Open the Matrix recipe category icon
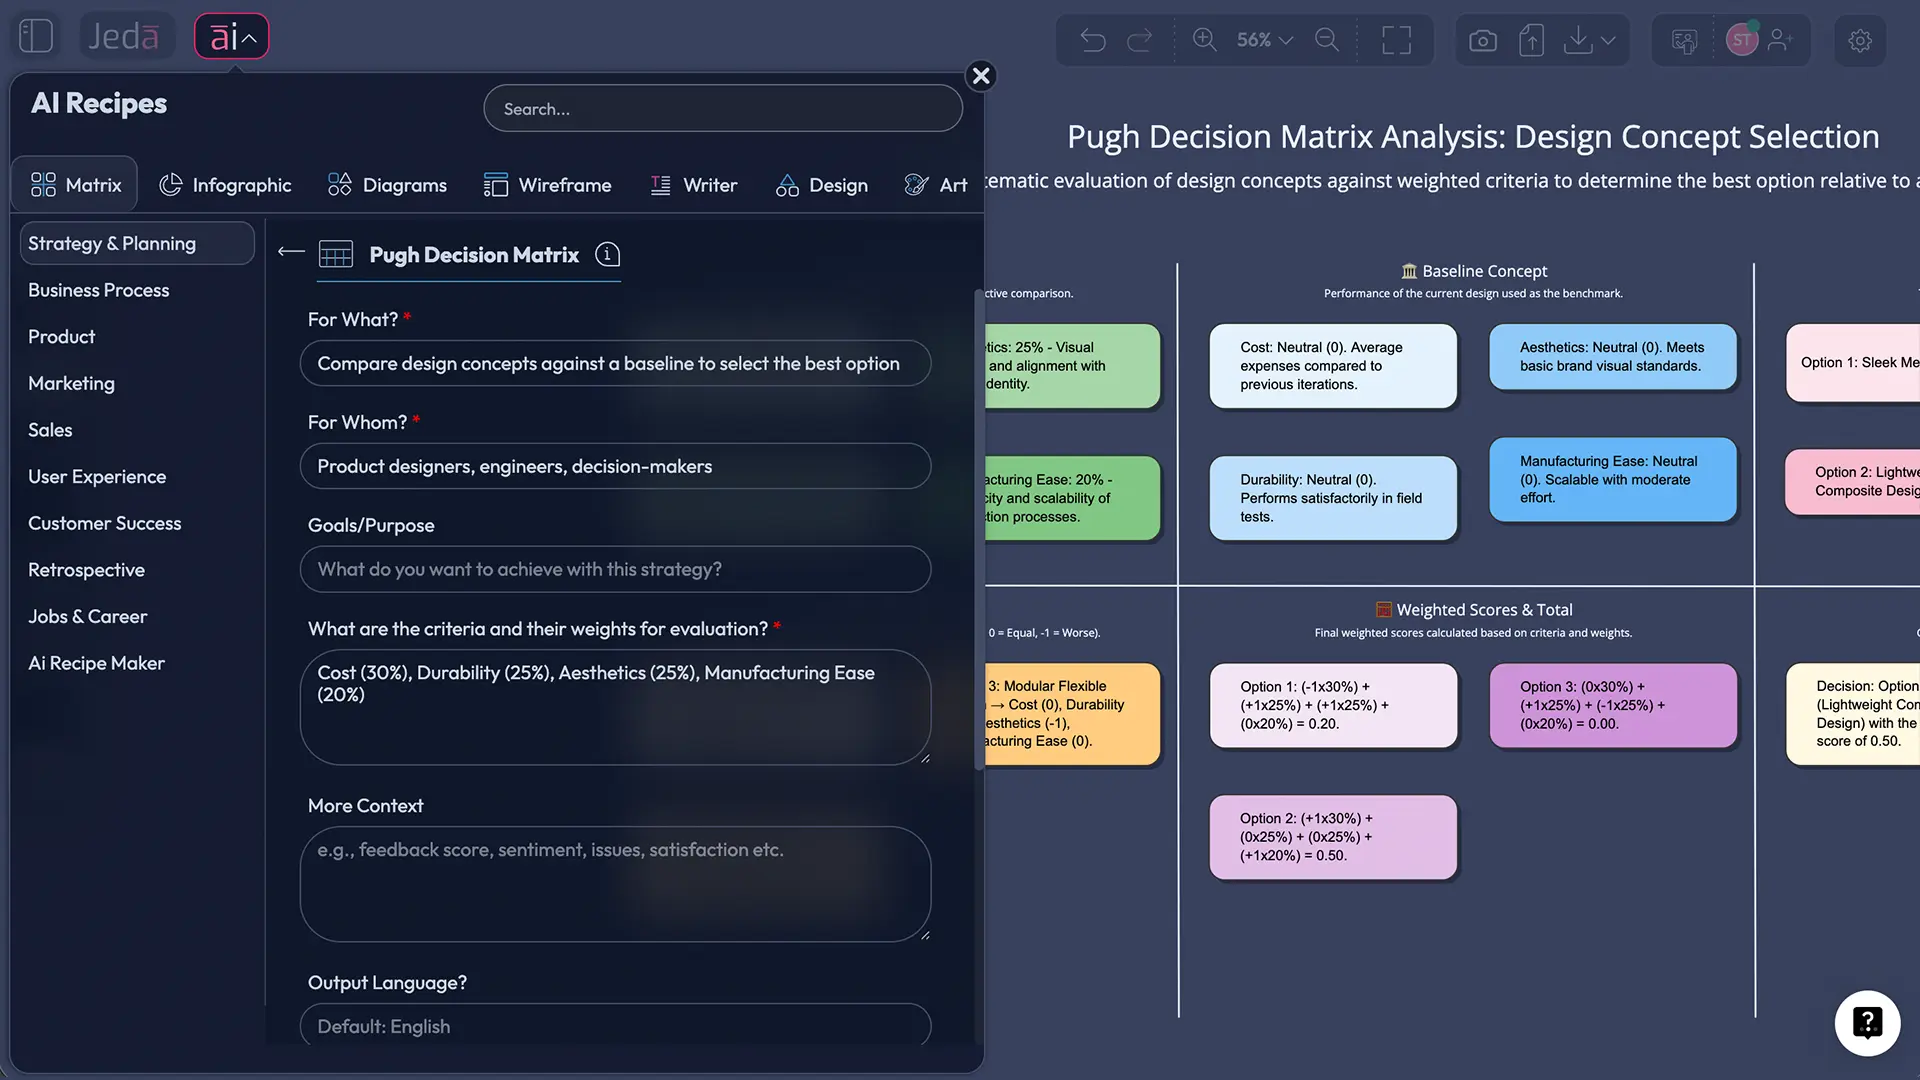Viewport: 1920px width, 1080px height. pyautogui.click(x=73, y=183)
